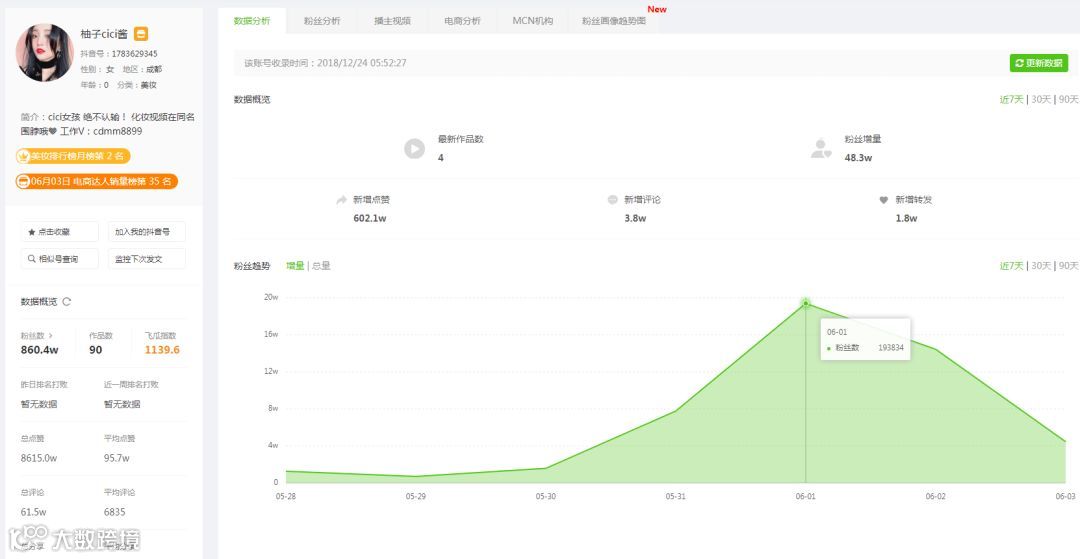Image resolution: width=1080 pixels, height=559 pixels.
Task: Click the 06-02 label on chart axis
Action: [x=936, y=496]
